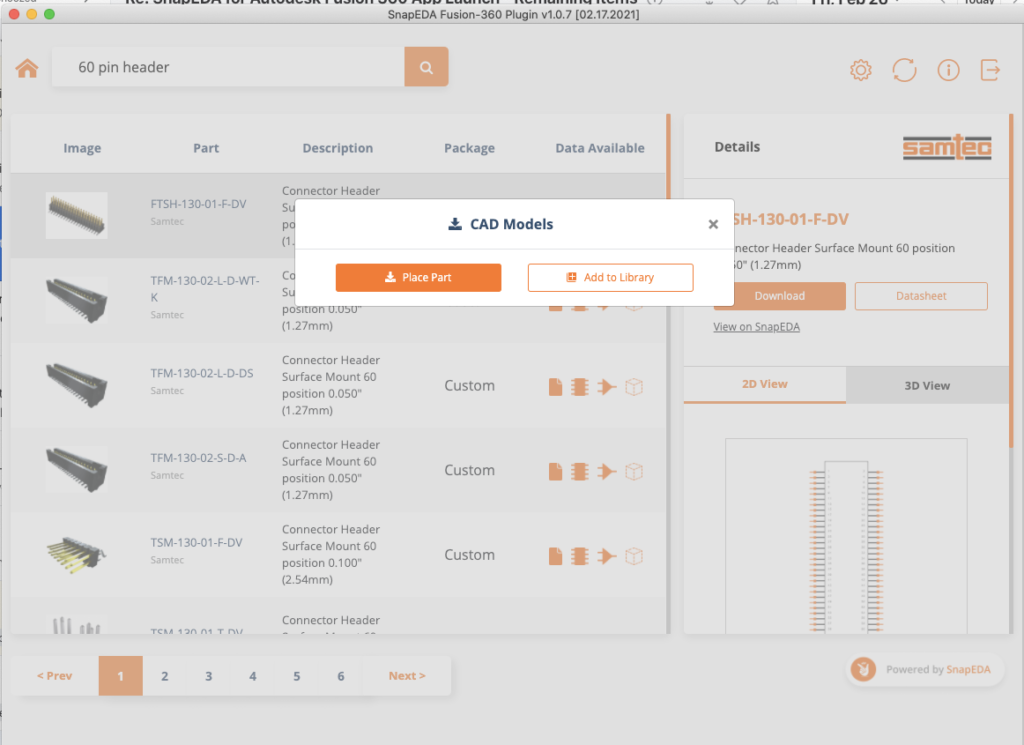Select page 1 in pagination
The width and height of the screenshot is (1024, 745).
pyautogui.click(x=121, y=676)
